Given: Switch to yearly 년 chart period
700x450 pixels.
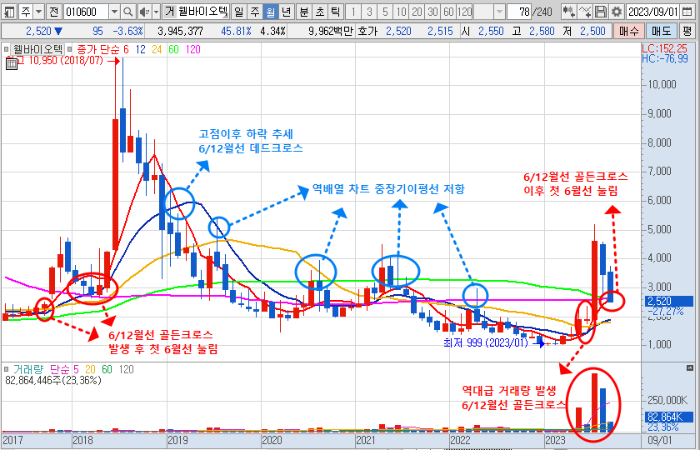Looking at the screenshot, I should point(286,12).
